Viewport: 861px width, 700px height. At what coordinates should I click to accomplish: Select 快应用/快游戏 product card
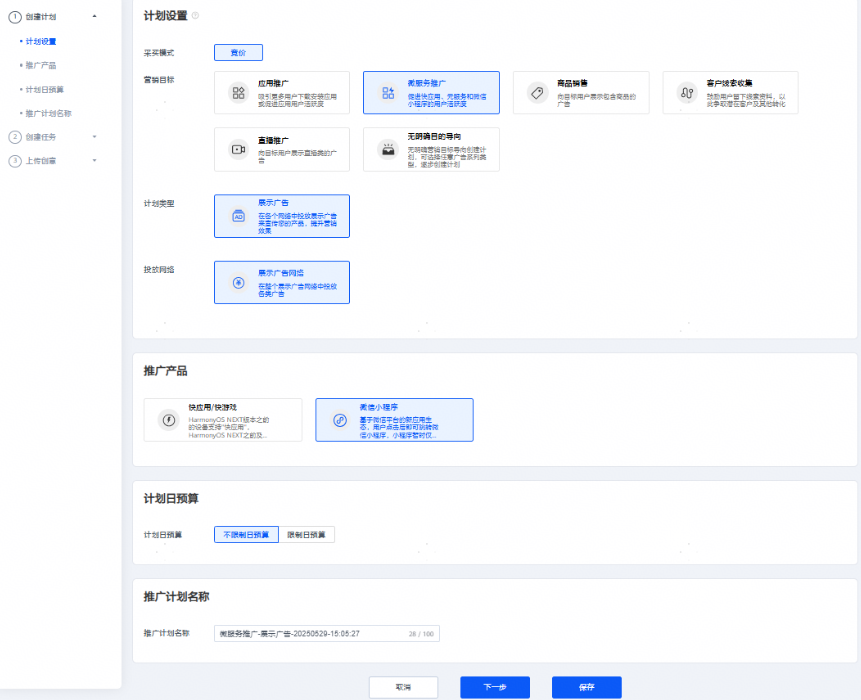(x=223, y=420)
